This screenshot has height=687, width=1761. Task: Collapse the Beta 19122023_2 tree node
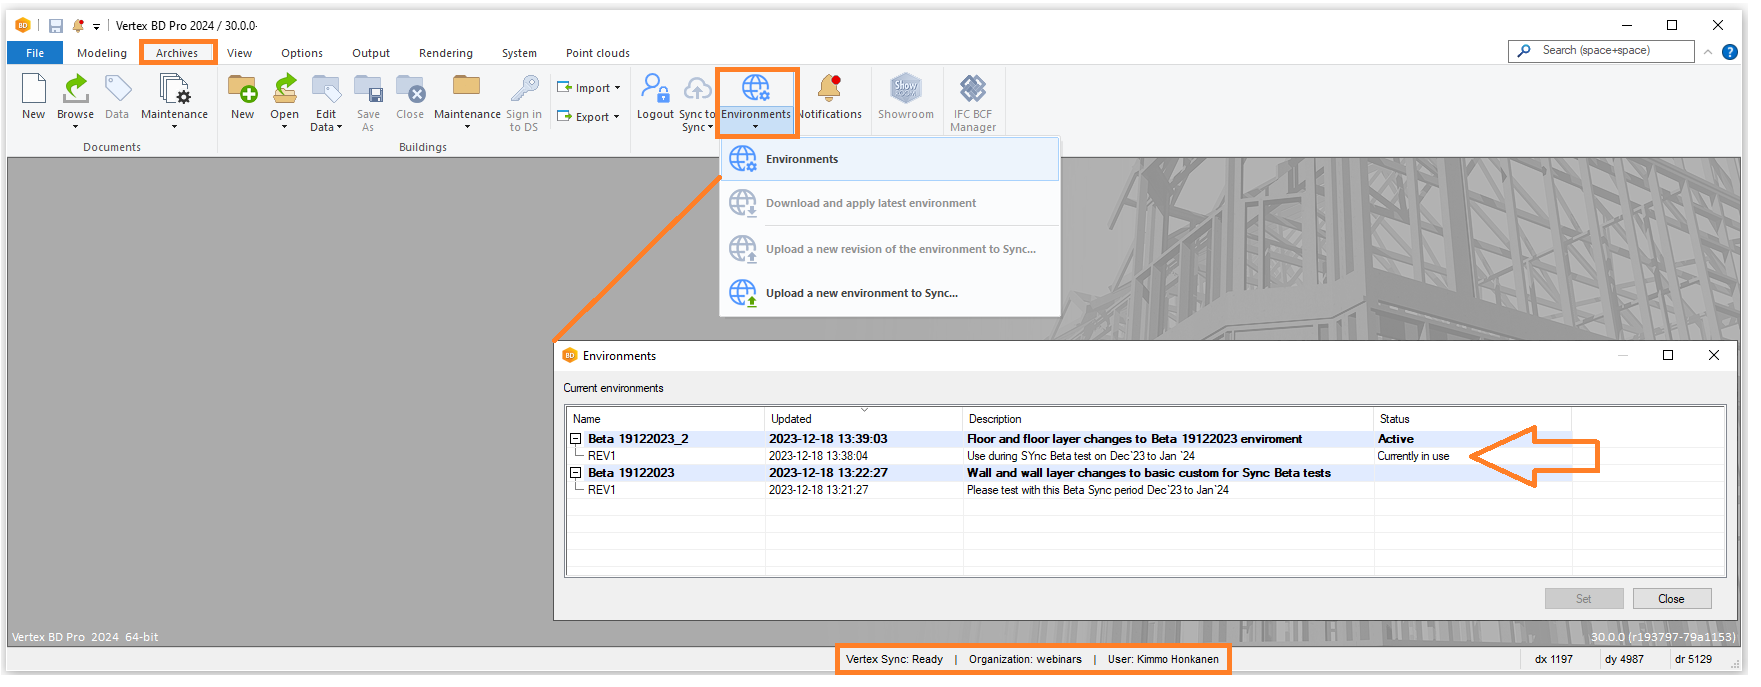(576, 439)
